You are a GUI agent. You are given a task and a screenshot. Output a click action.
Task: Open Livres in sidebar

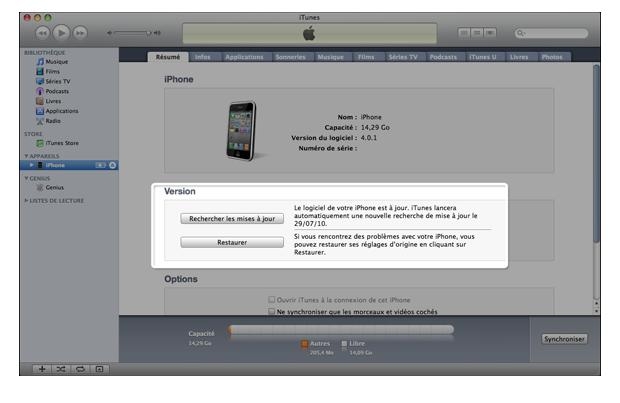pos(53,101)
